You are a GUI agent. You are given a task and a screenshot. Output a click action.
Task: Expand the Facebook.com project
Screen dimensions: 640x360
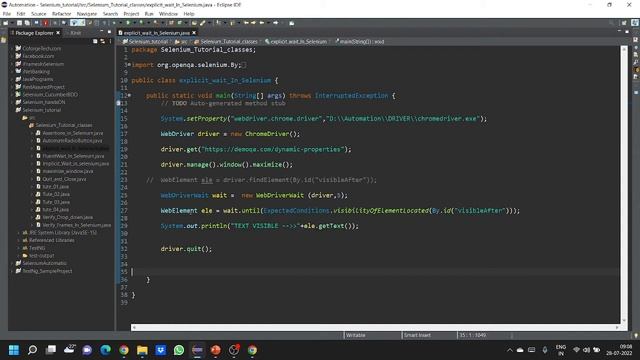(x=12, y=56)
